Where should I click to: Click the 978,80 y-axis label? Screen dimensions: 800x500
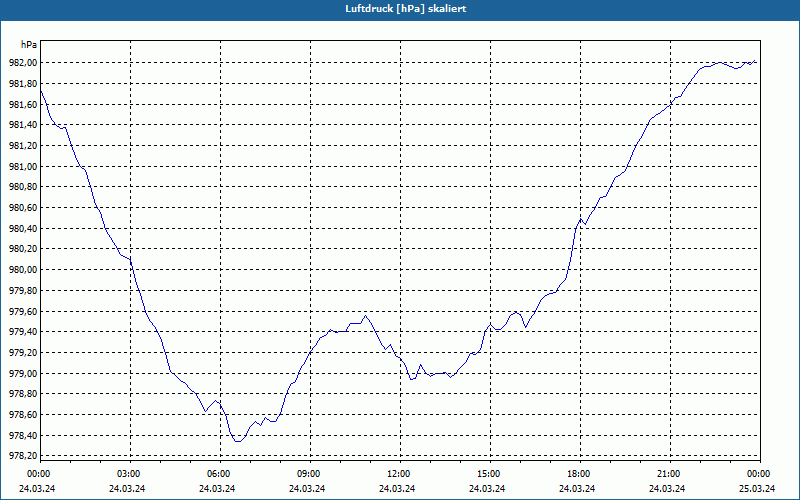23,394
